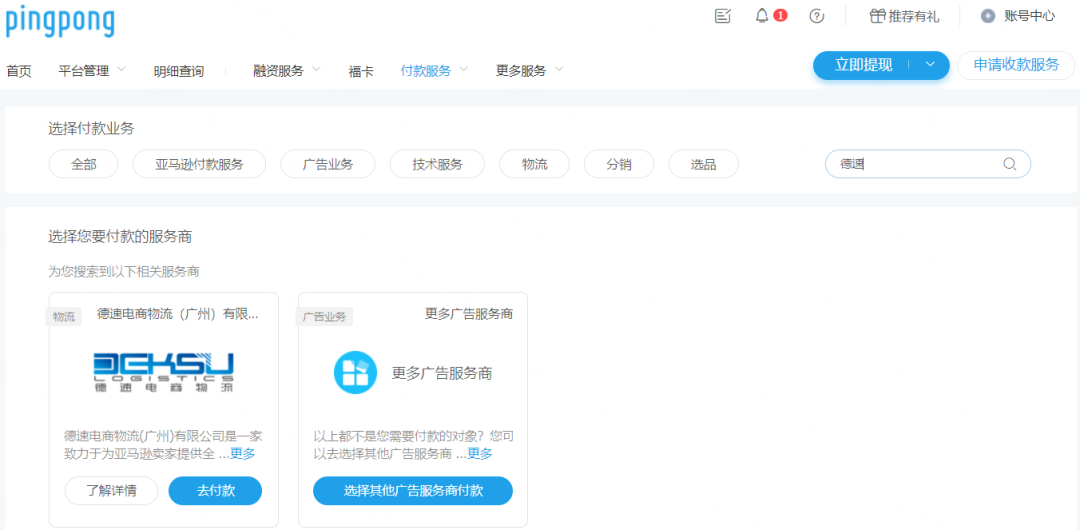Screen dimensions: 1080x530
Task: Expand the 融资服务 dropdown menu
Action: (x=287, y=70)
